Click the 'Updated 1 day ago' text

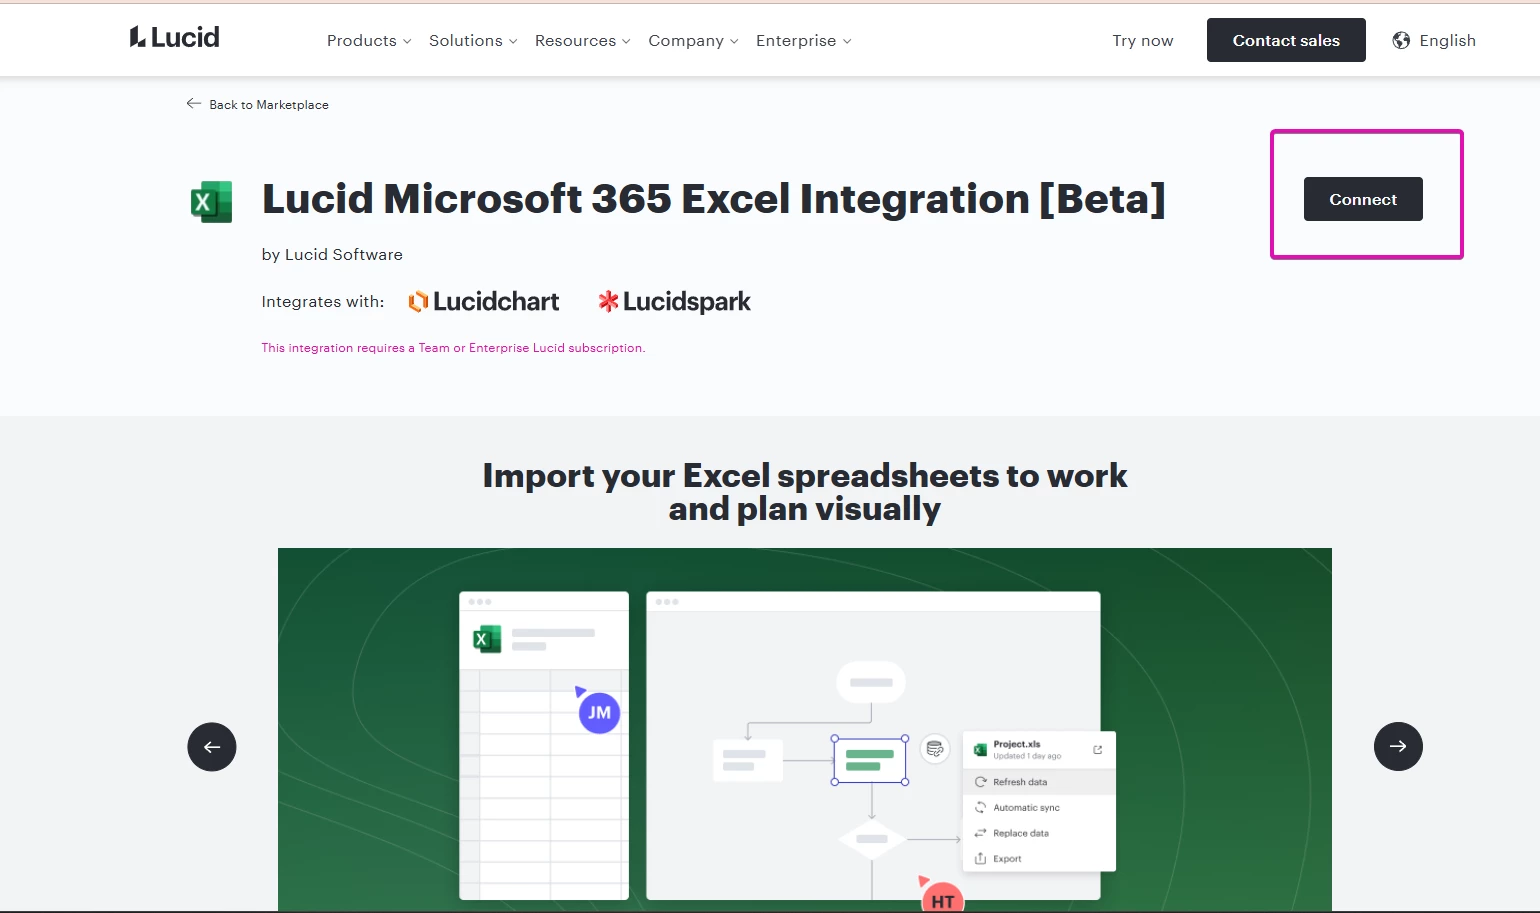point(1027,756)
